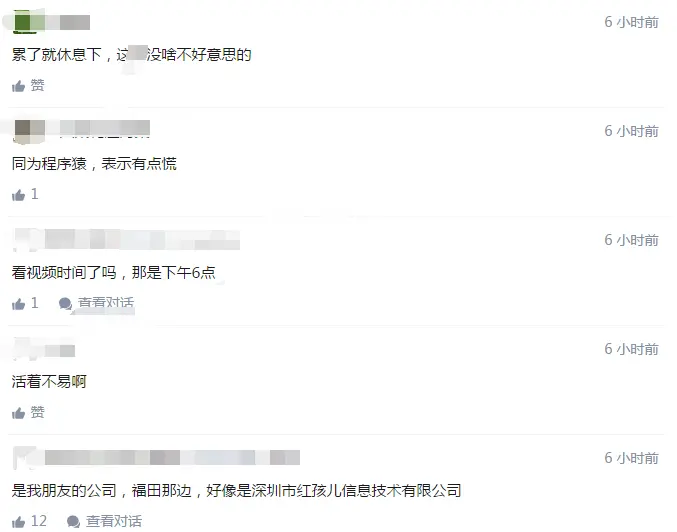Click the 赞 label under first comment
The width and height of the screenshot is (677, 532).
[37, 86]
